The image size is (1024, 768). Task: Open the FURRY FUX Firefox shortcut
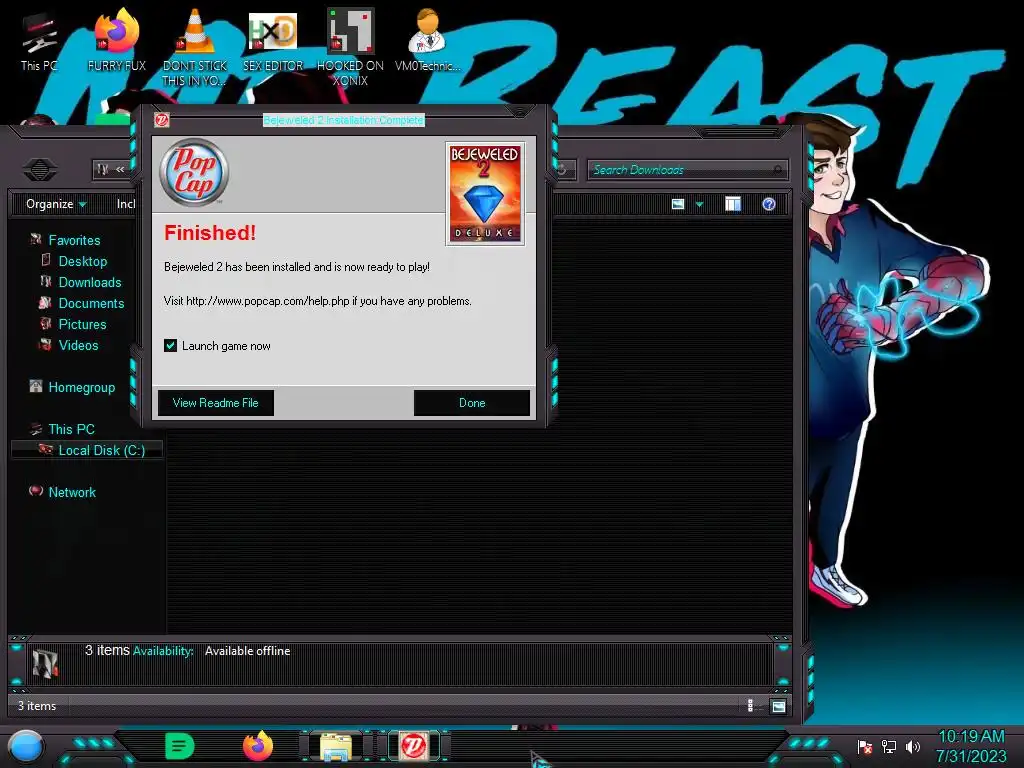(x=117, y=40)
